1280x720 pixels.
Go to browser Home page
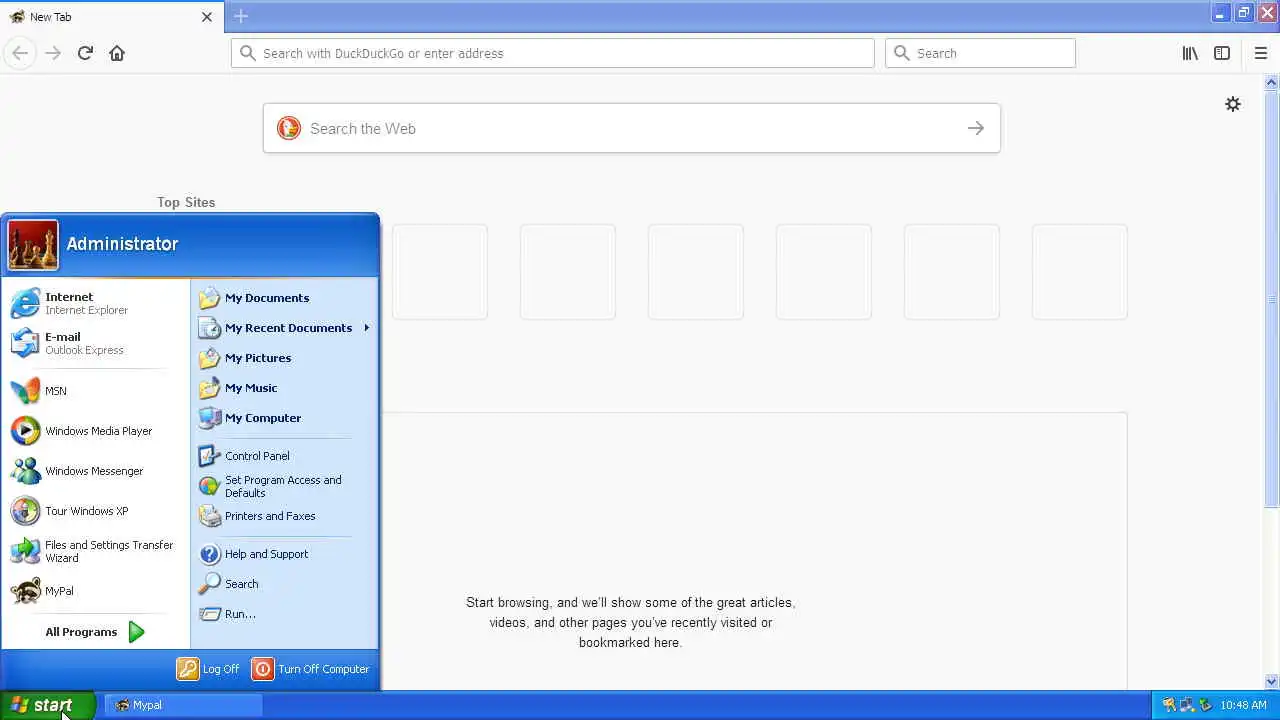pos(117,53)
